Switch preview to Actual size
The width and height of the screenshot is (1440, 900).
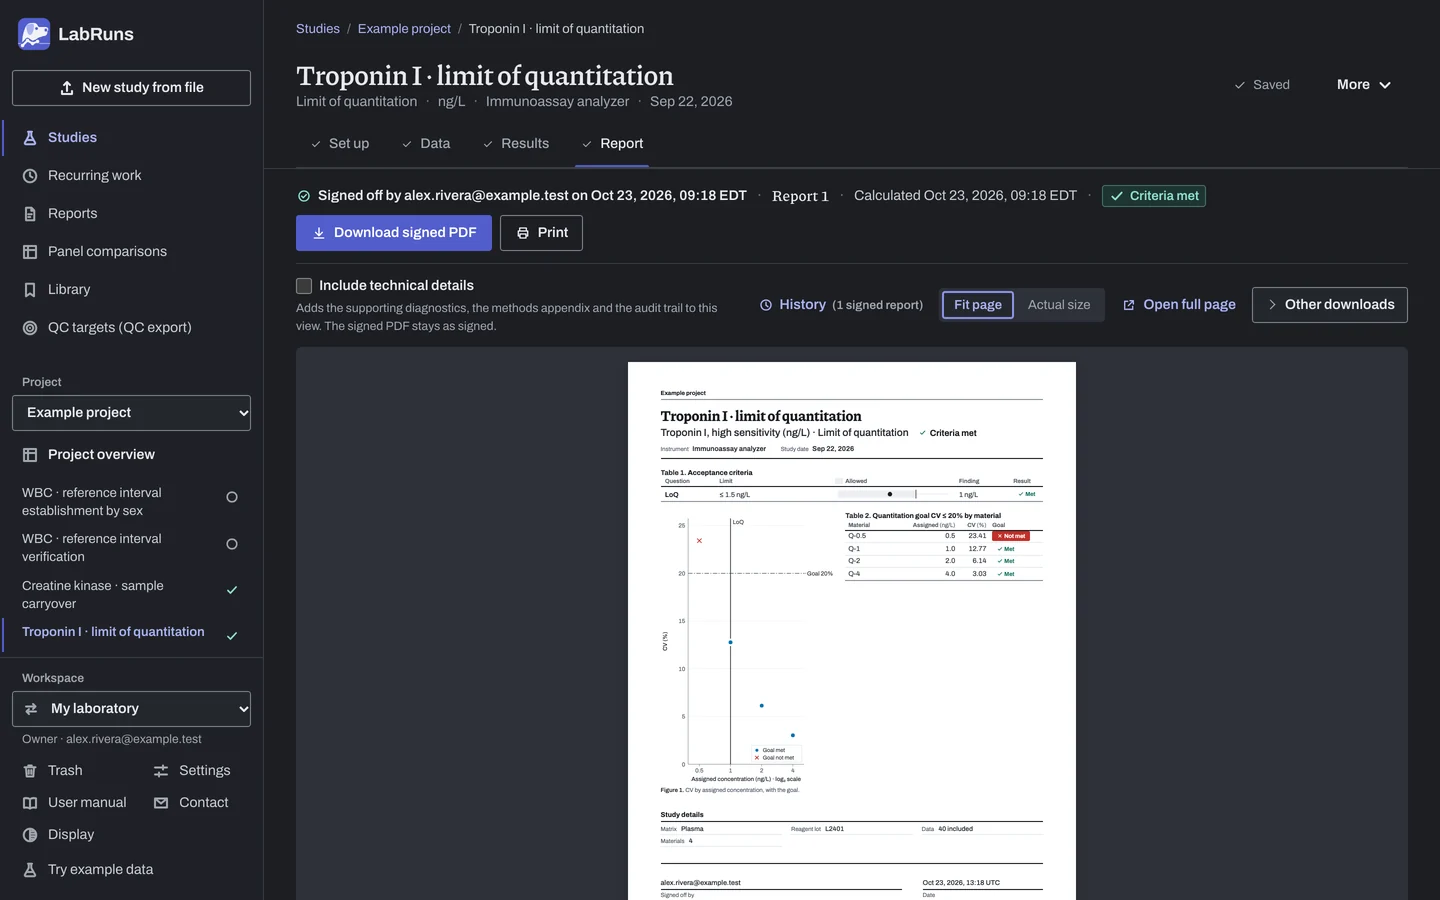1059,305
